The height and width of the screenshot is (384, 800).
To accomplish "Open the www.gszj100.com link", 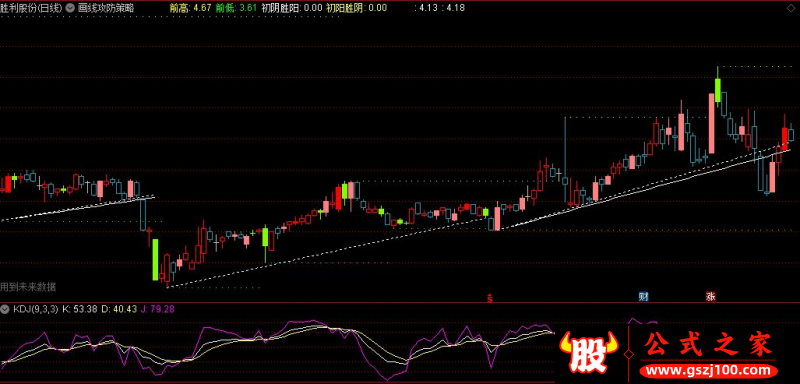I will (710, 370).
